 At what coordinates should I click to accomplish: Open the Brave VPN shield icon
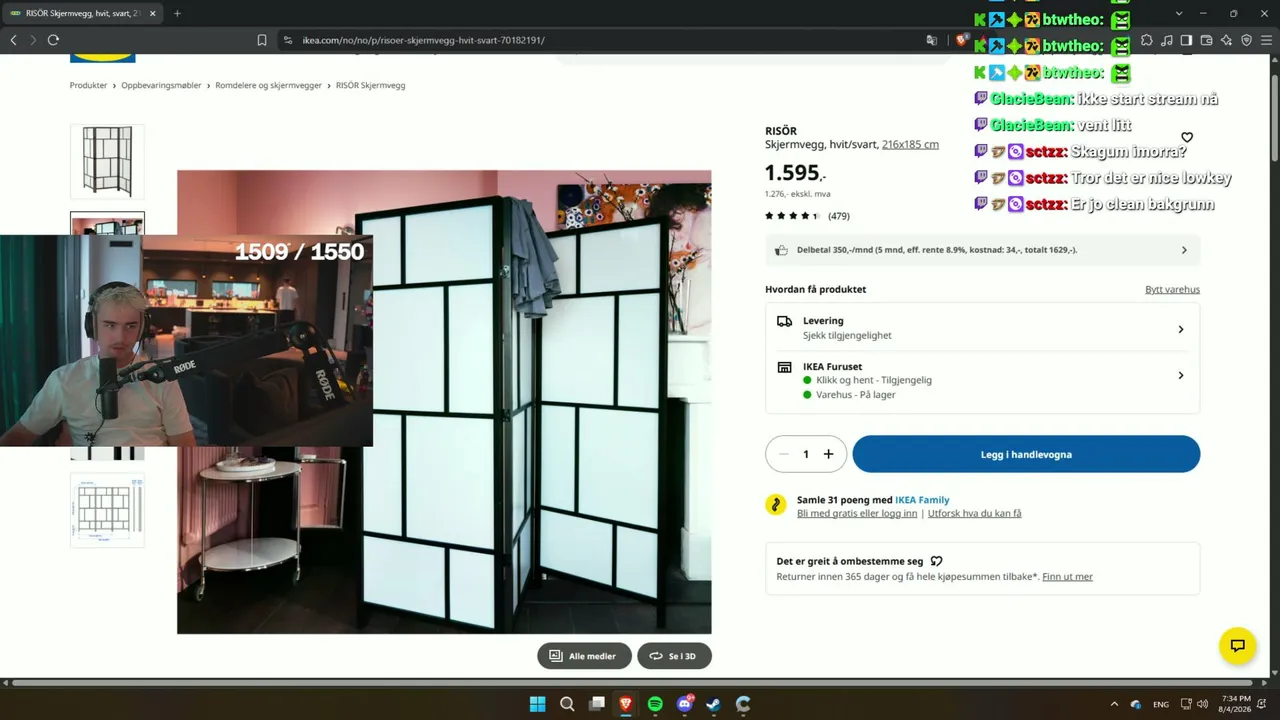click(1246, 40)
